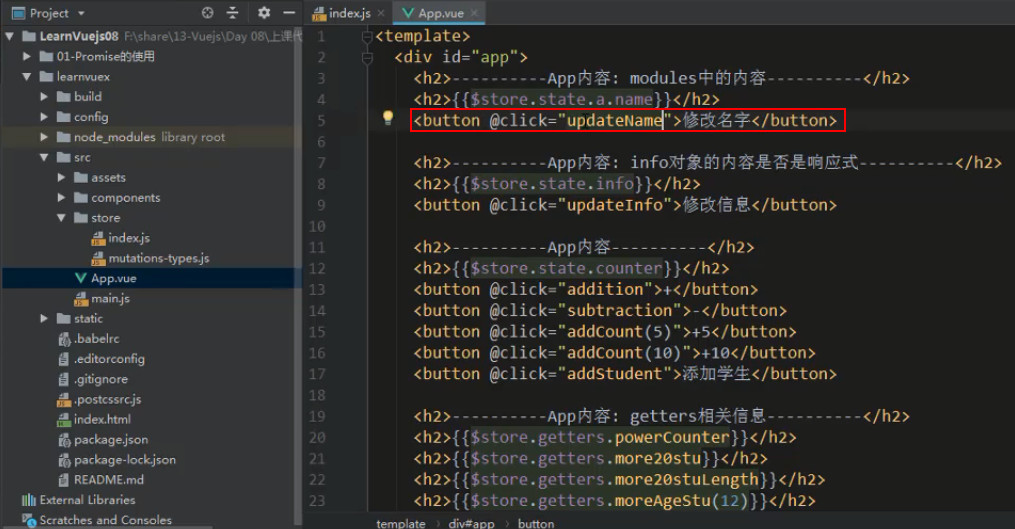The height and width of the screenshot is (529, 1015).
Task: Click the Project tool window title
Action: (49, 13)
